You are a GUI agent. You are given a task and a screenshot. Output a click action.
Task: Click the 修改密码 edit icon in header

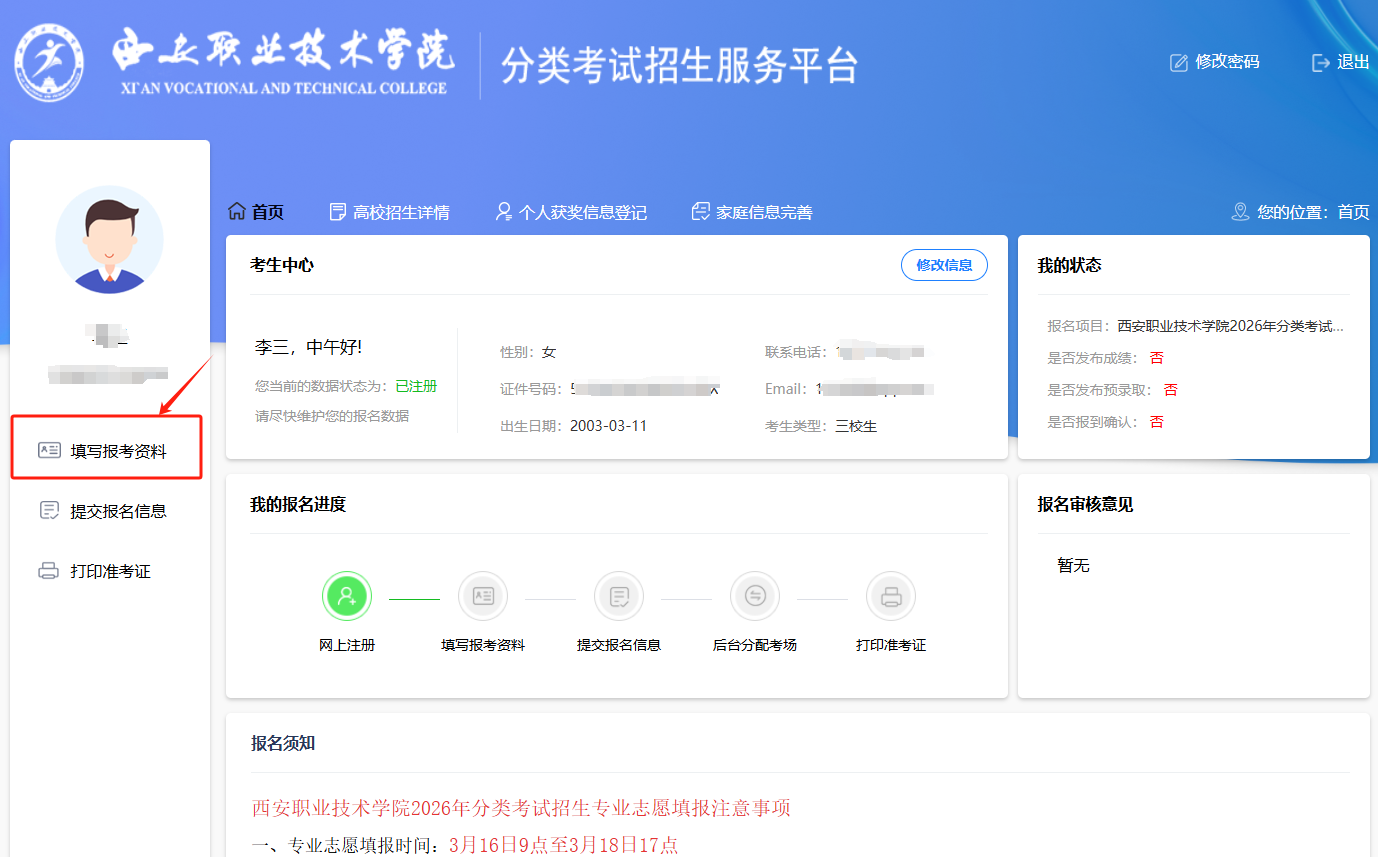pyautogui.click(x=1179, y=62)
